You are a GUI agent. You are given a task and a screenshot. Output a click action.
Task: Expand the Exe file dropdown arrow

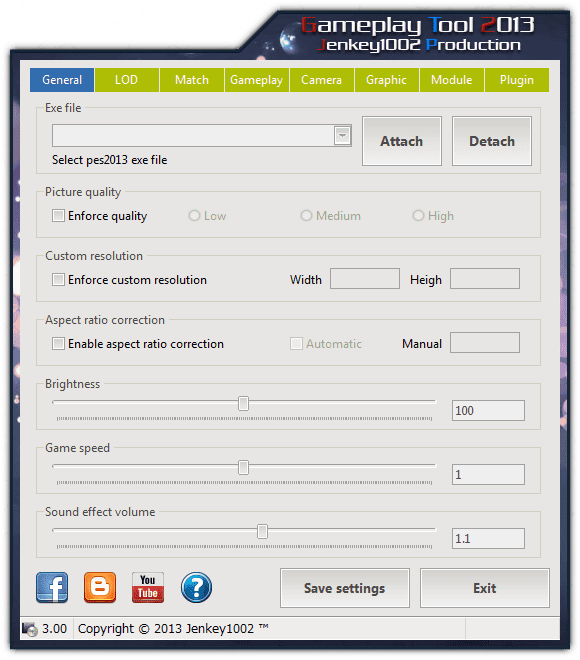(343, 136)
